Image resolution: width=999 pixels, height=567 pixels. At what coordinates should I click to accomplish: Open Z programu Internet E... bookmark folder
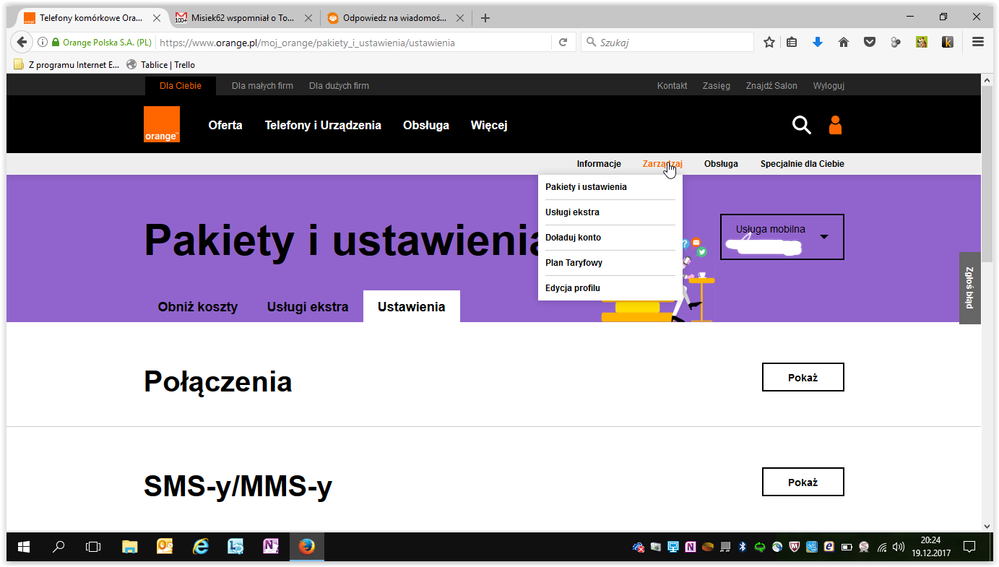tap(66, 64)
